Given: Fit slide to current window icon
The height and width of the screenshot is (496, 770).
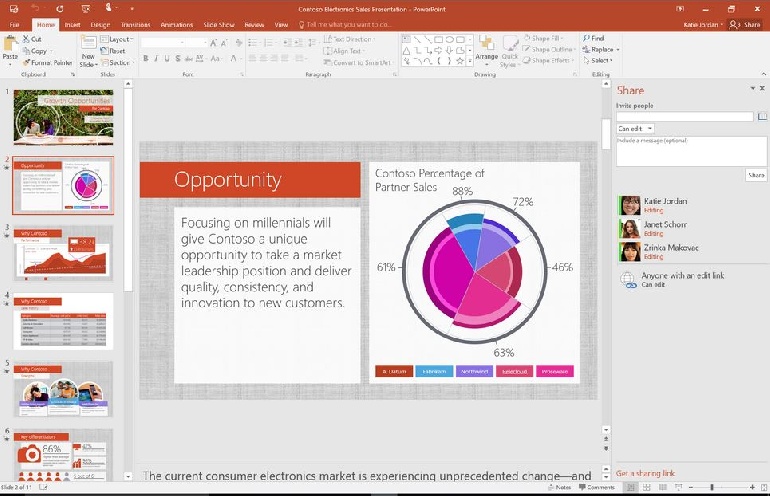Looking at the screenshot, I should click(x=764, y=487).
